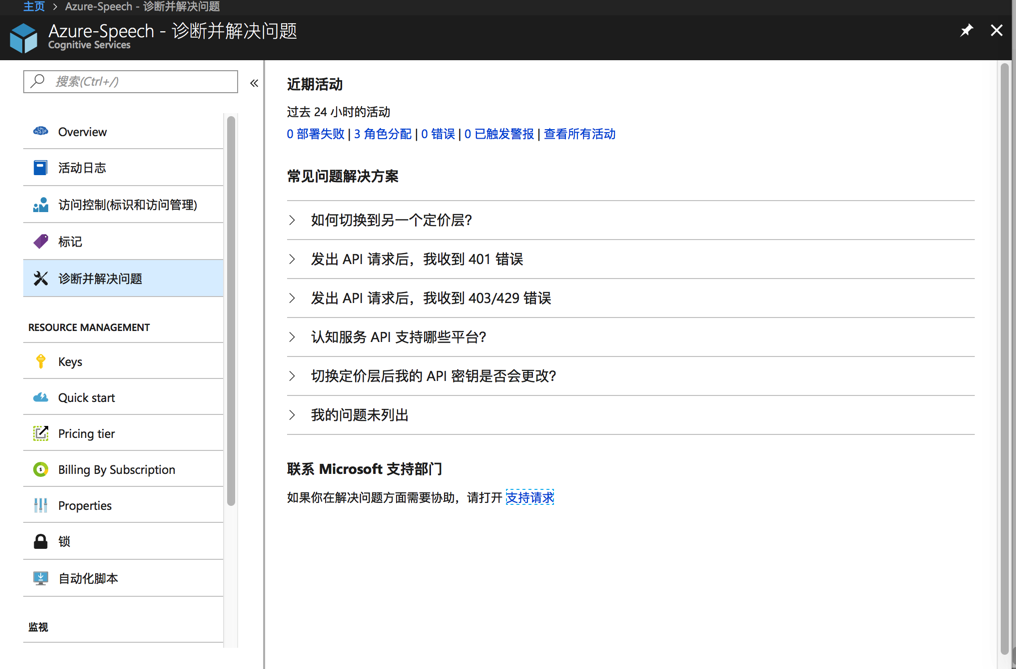Click the Pricing tier edit icon
Screen dimensions: 1016x669
coord(40,433)
